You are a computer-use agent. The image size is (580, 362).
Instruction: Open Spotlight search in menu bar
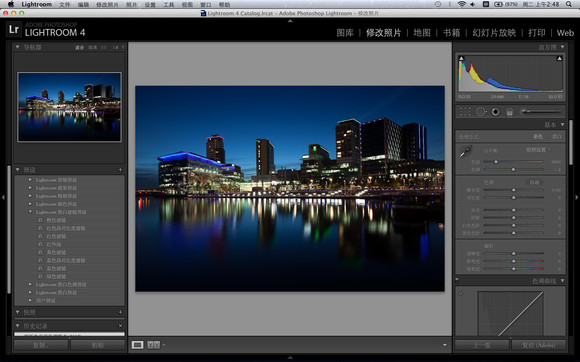[x=569, y=4]
